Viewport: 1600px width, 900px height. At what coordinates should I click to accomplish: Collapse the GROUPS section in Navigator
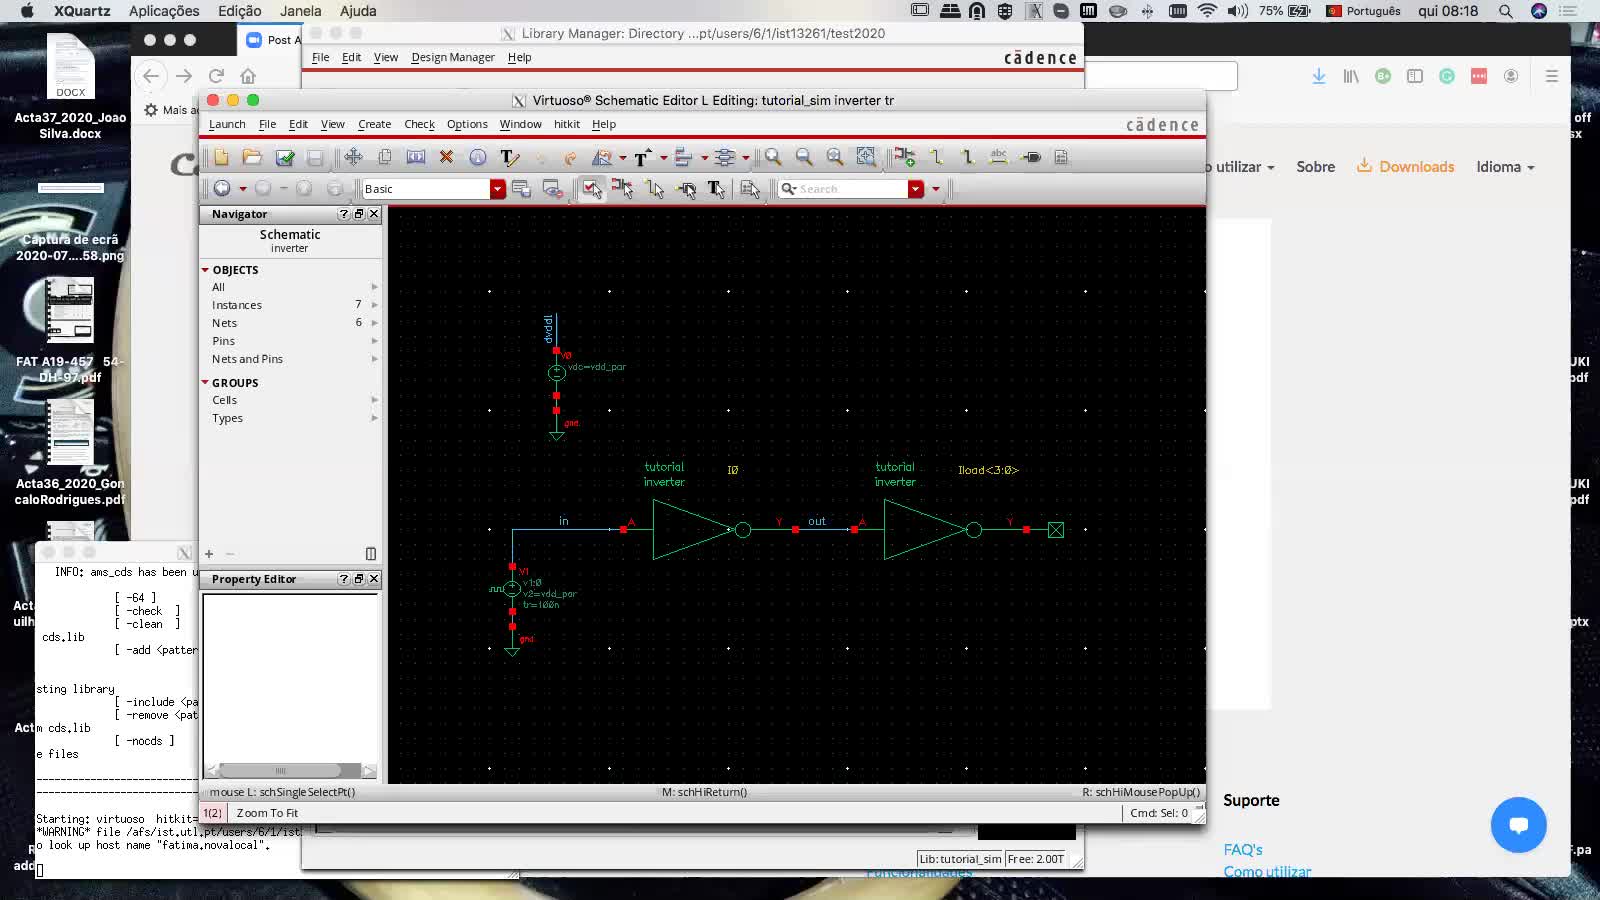coord(205,383)
